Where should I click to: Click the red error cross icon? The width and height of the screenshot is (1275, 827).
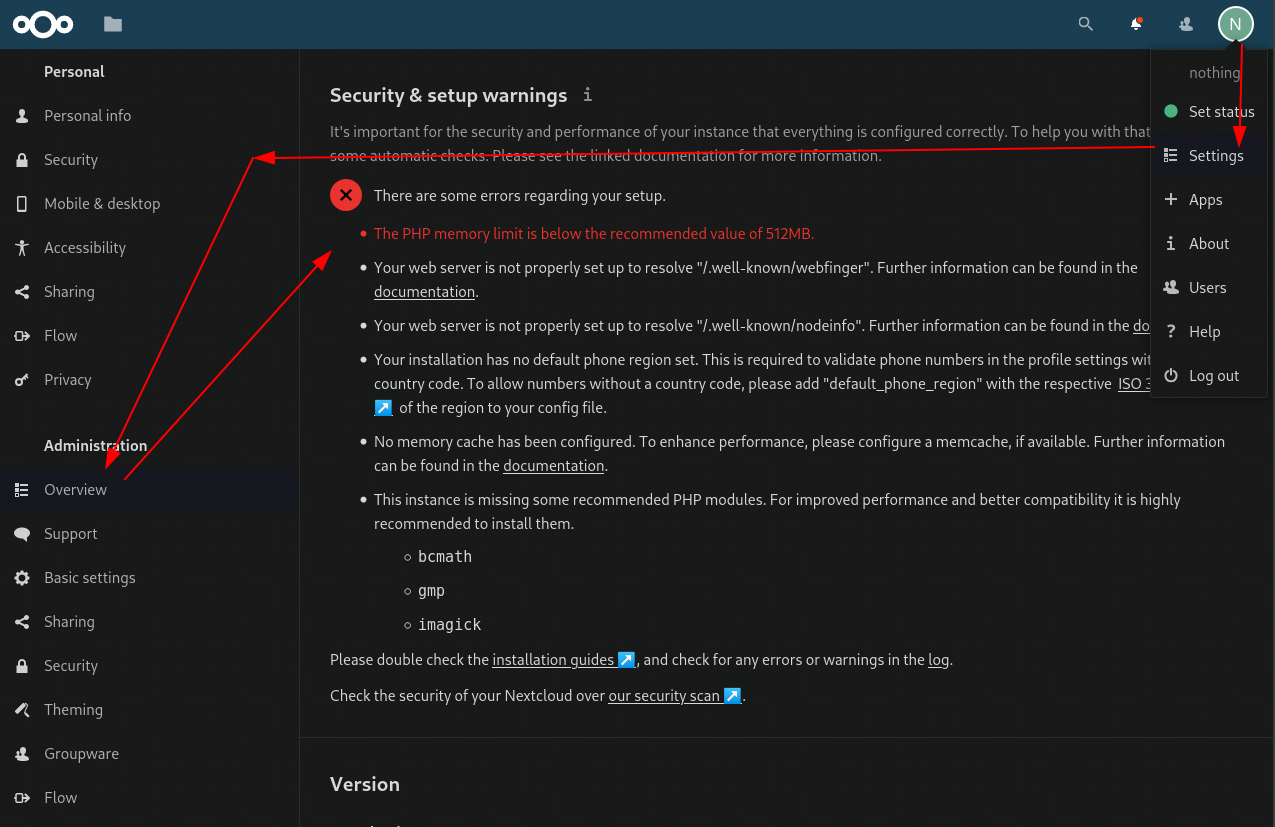click(x=346, y=196)
